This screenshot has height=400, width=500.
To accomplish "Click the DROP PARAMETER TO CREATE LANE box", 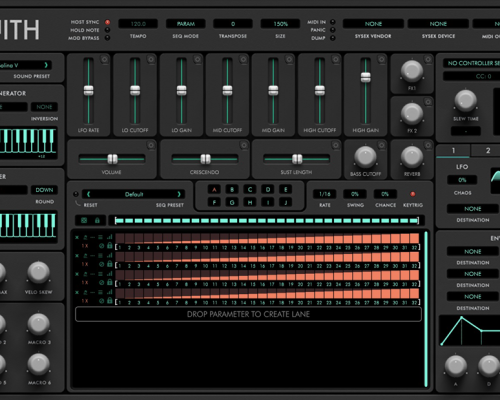I will [248, 314].
